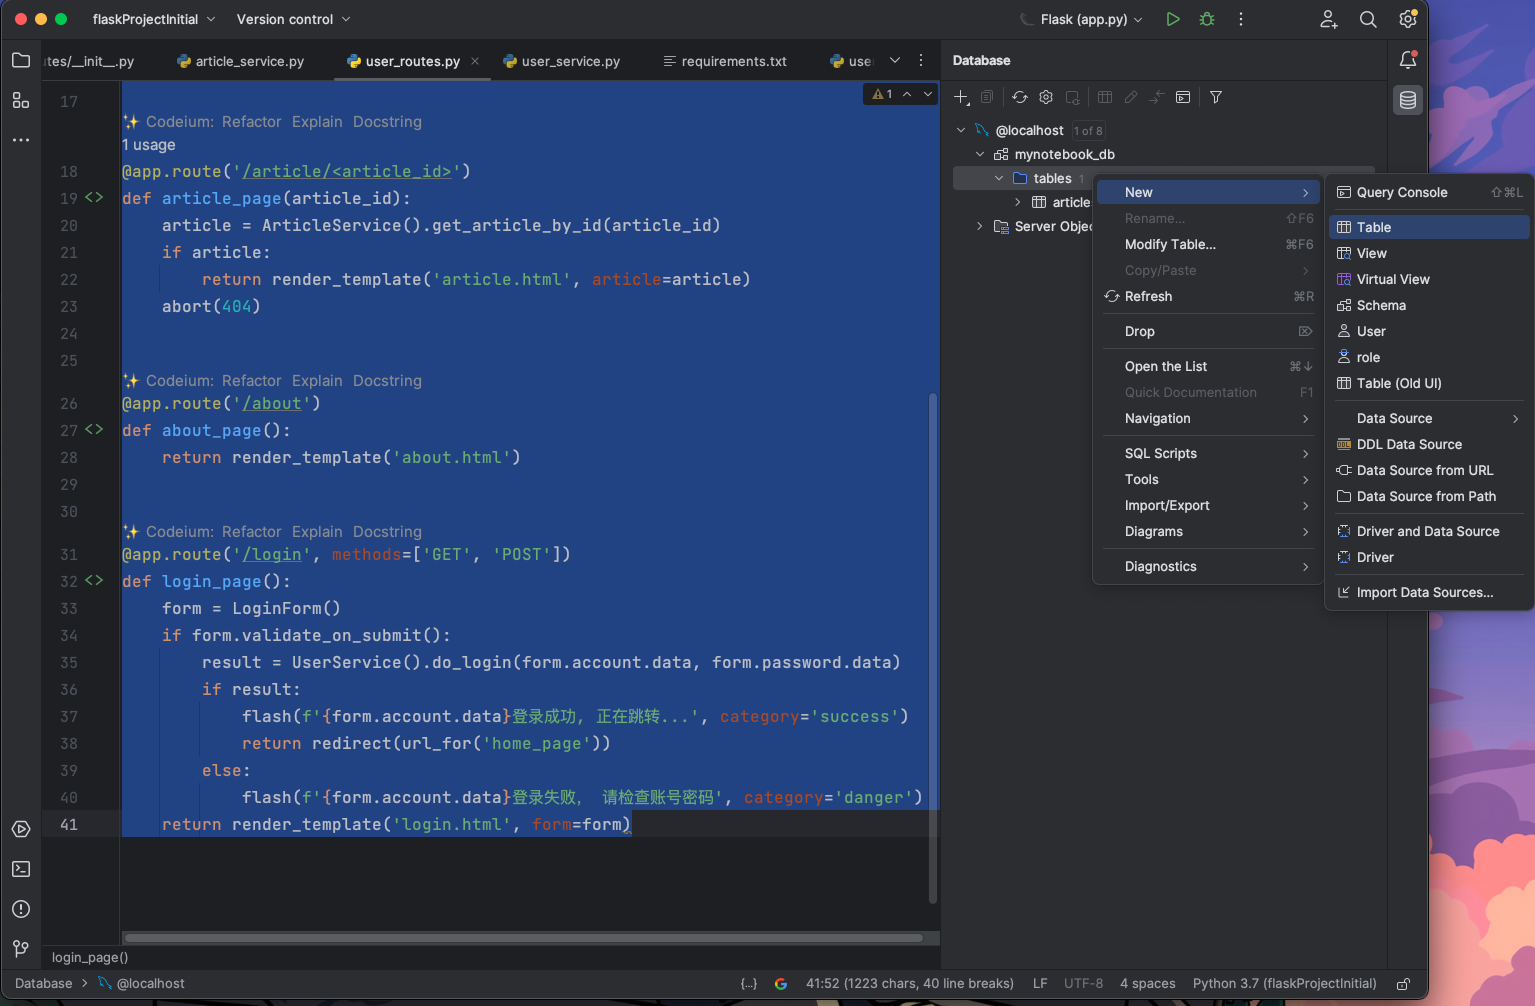
Task: Expand the Version control dropdown
Action: (x=293, y=19)
